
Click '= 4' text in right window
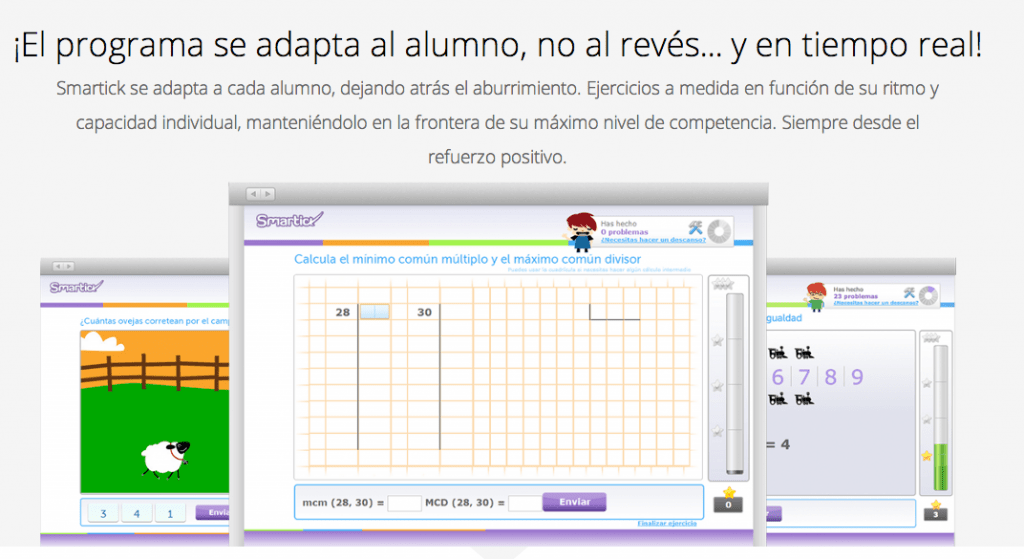pyautogui.click(x=778, y=445)
